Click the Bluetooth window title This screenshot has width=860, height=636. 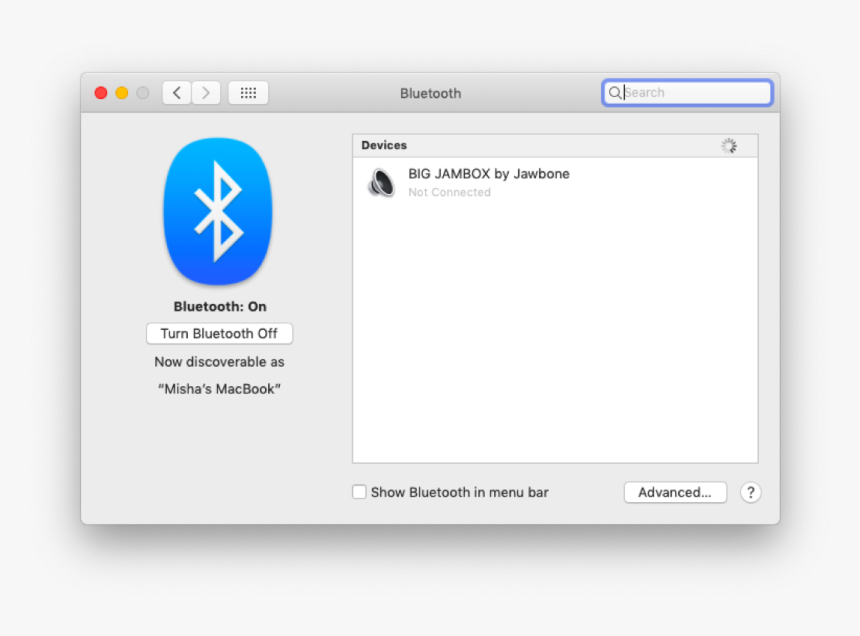[x=430, y=92]
